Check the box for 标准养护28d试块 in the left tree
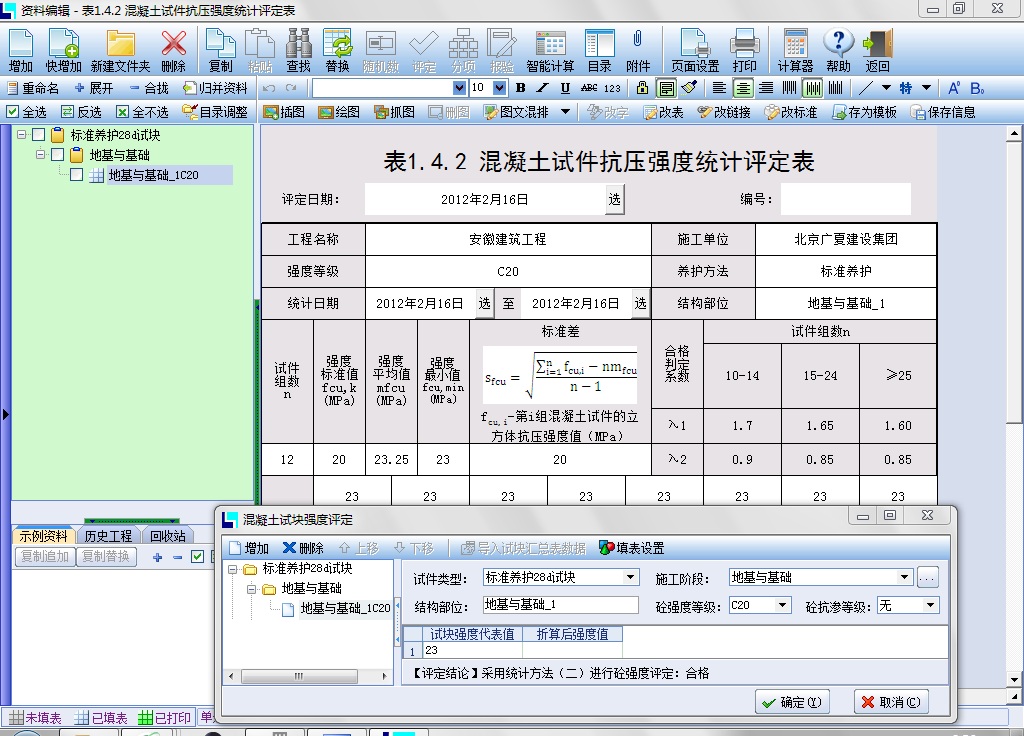This screenshot has width=1024, height=736. (x=39, y=135)
